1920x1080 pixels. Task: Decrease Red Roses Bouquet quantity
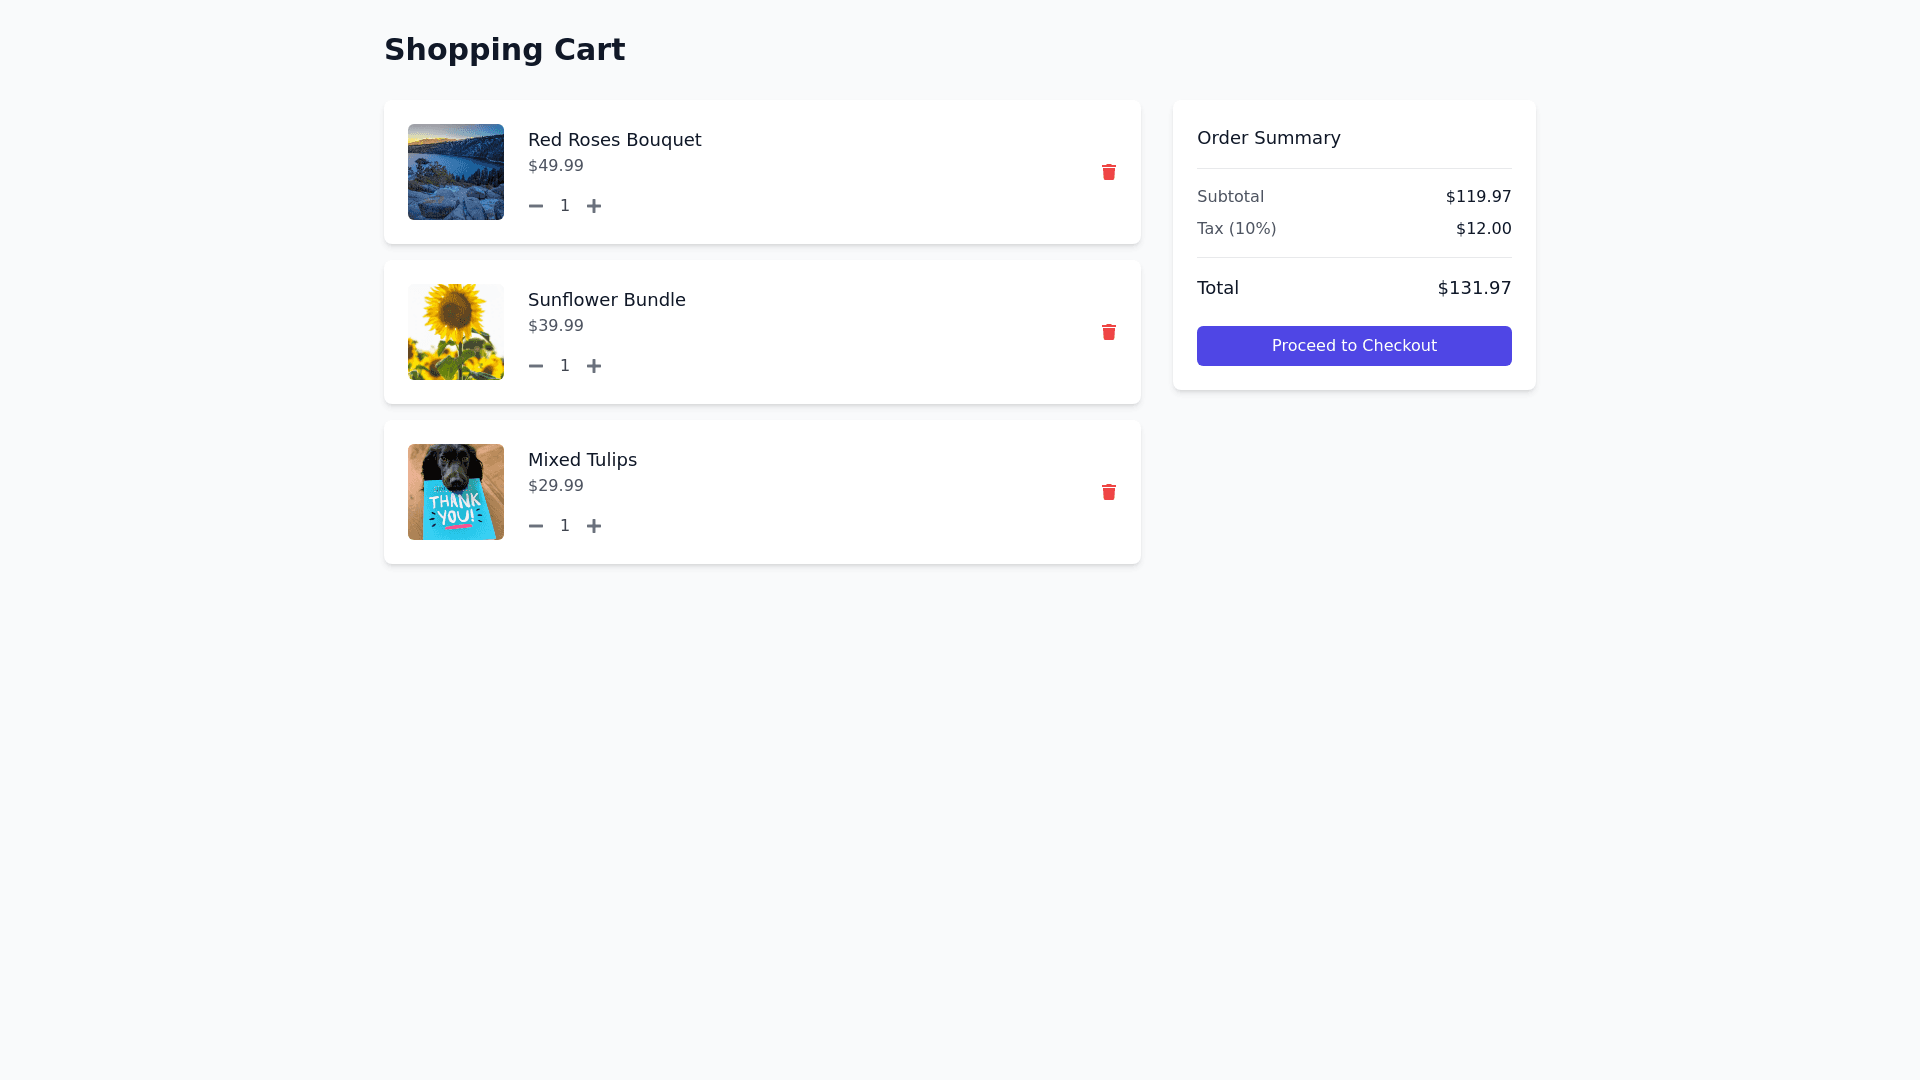point(536,206)
